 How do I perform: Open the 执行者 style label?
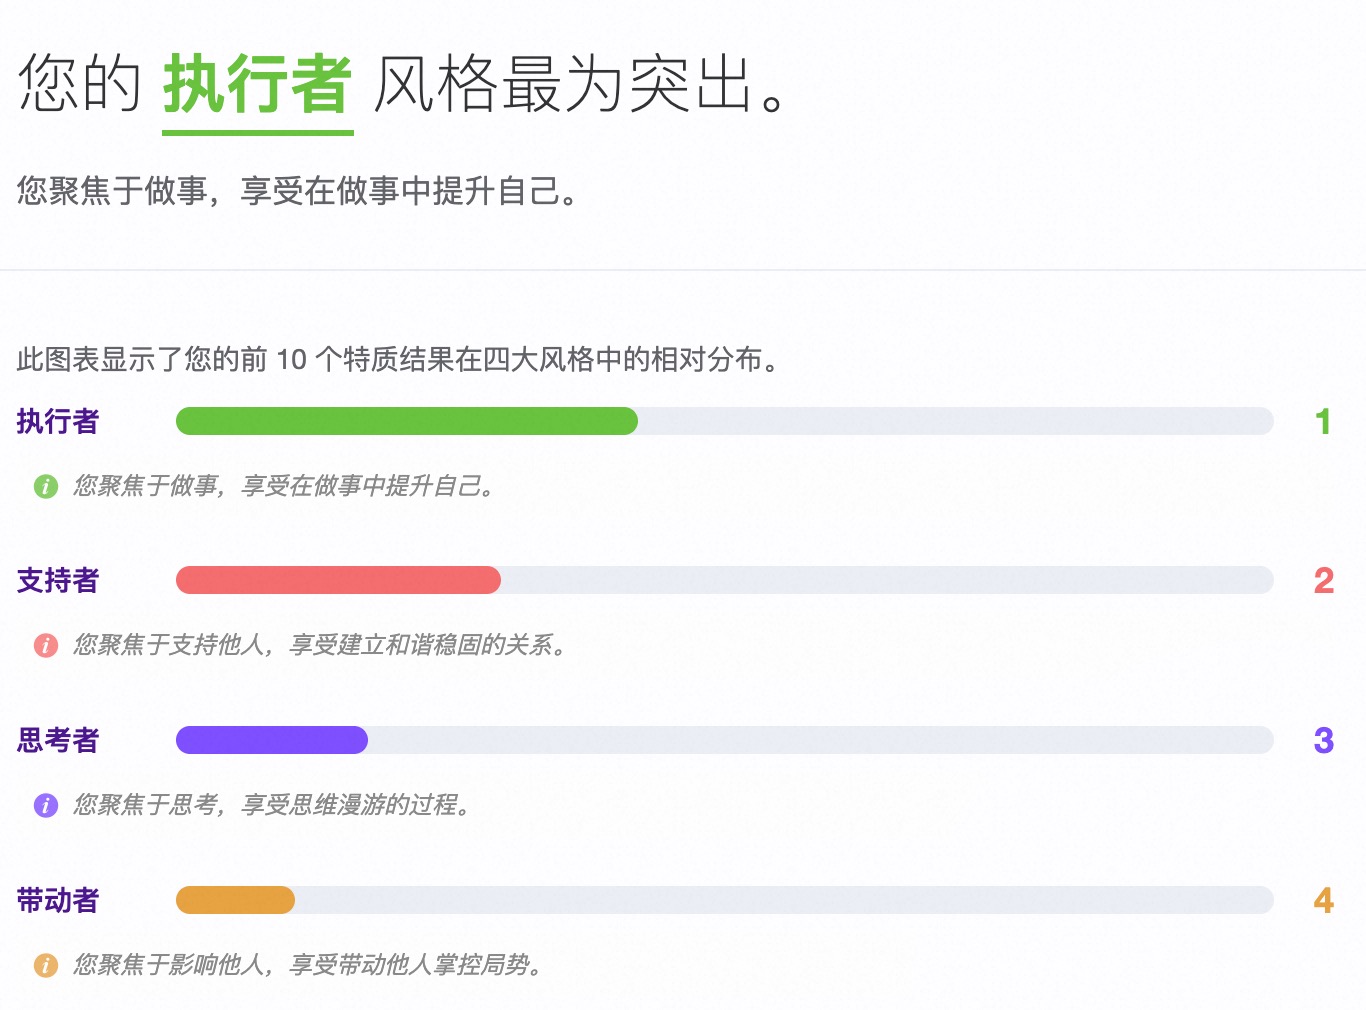point(58,422)
